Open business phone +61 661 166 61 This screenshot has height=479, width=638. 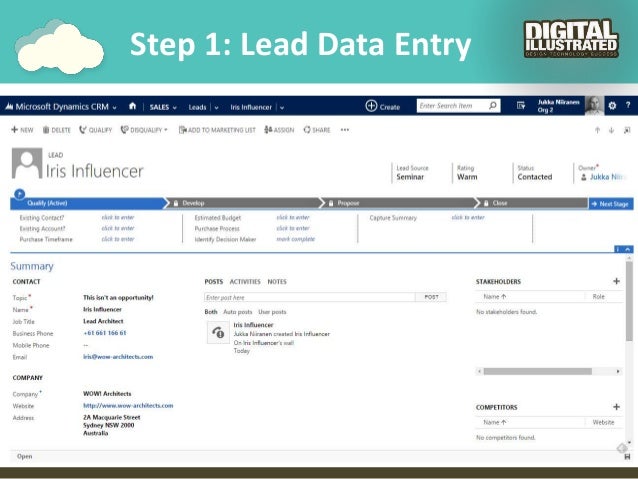(105, 333)
